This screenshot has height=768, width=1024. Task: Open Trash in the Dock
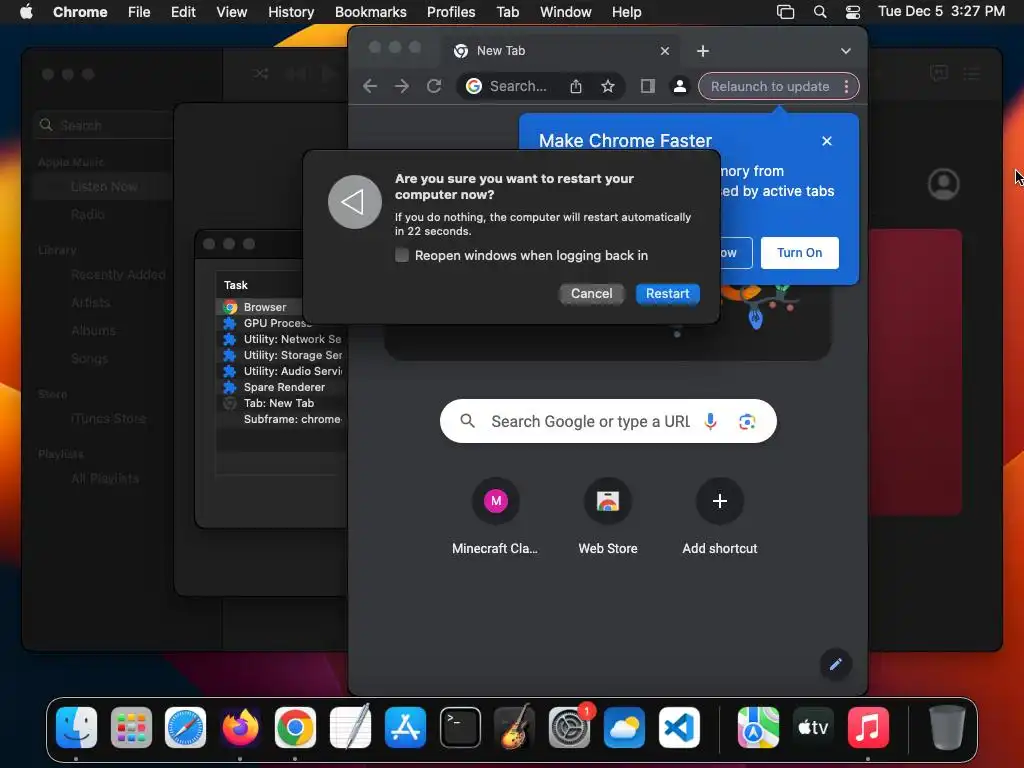pyautogui.click(x=947, y=728)
